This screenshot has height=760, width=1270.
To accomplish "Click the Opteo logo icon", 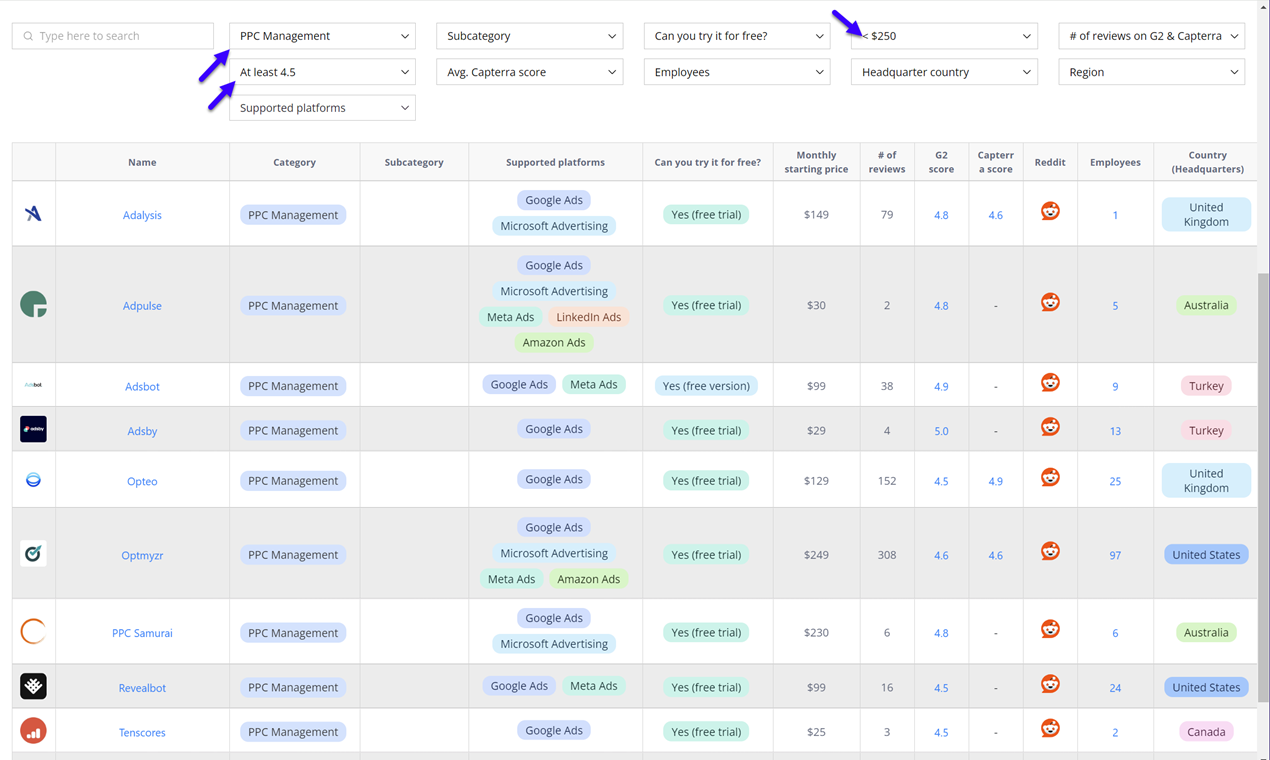I will coord(33,480).
